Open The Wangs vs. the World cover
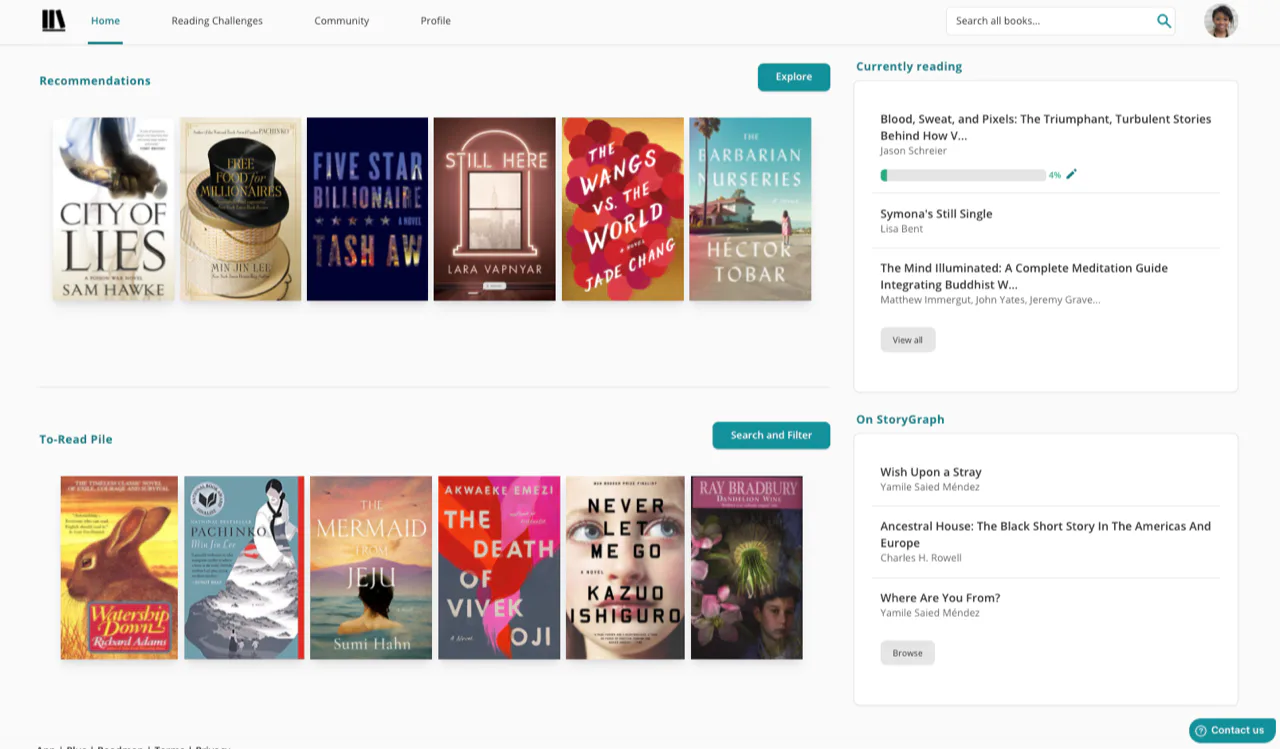This screenshot has width=1280, height=749. 623,209
